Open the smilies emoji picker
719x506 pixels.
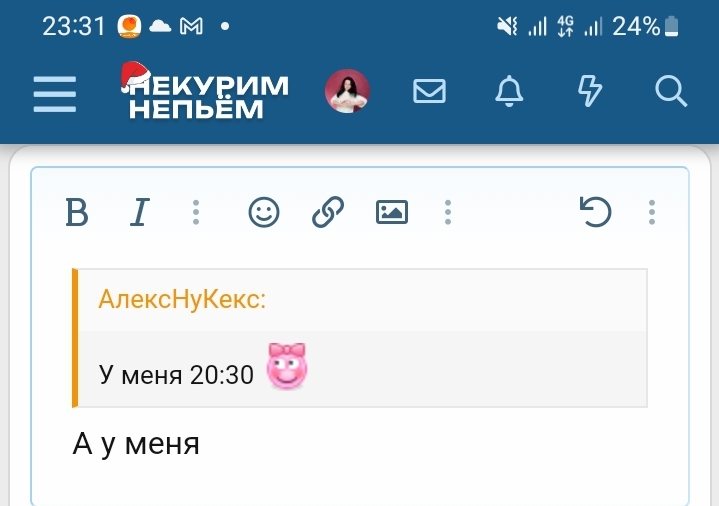[264, 212]
